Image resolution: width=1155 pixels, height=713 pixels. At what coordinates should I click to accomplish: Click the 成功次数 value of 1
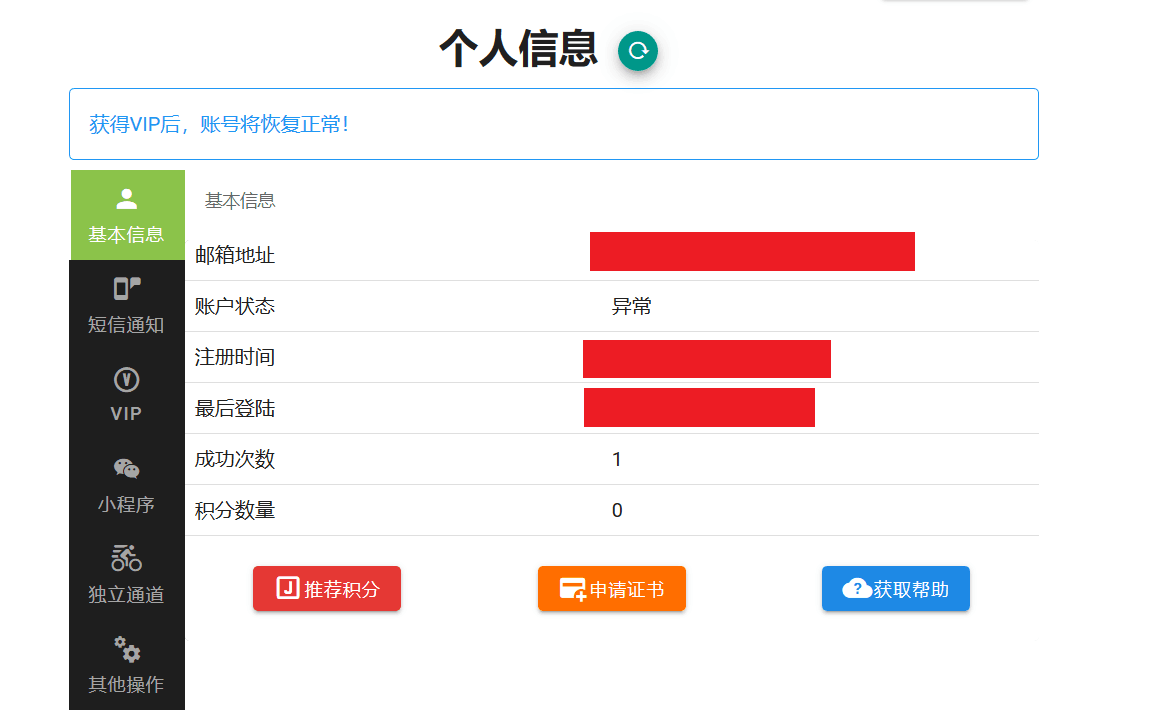pyautogui.click(x=617, y=460)
